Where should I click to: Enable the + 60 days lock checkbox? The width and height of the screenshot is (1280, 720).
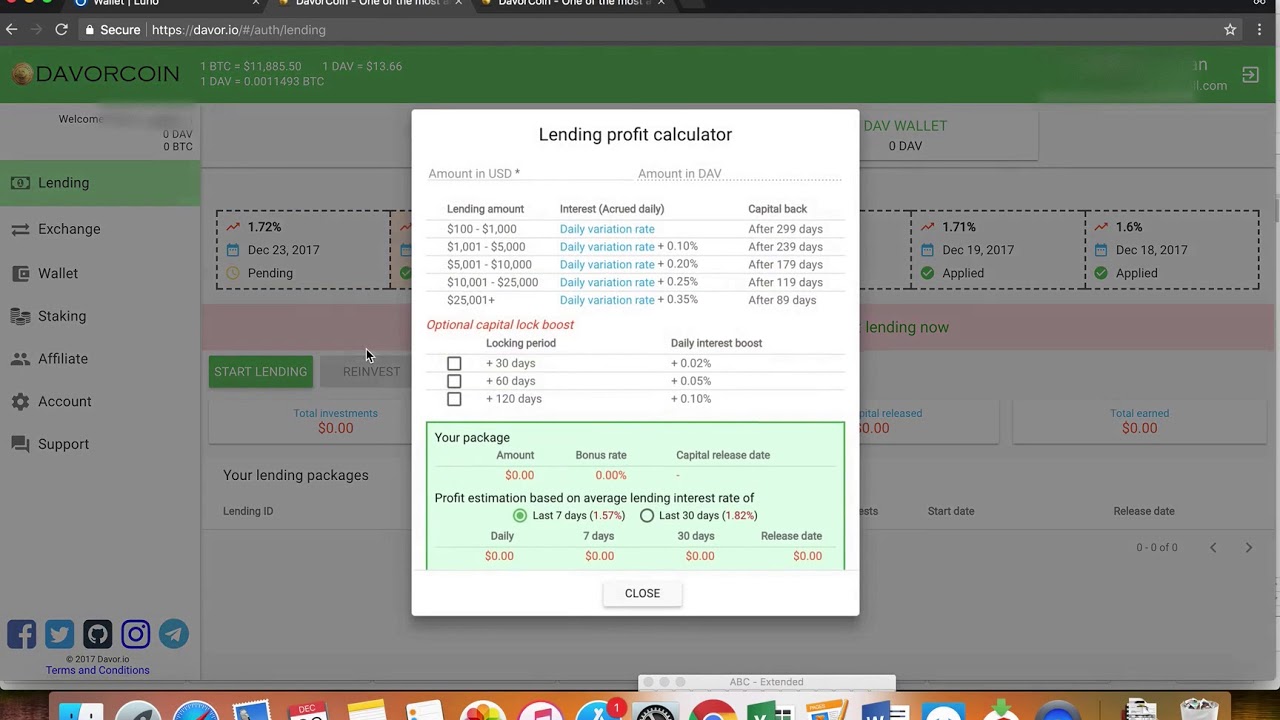(454, 381)
